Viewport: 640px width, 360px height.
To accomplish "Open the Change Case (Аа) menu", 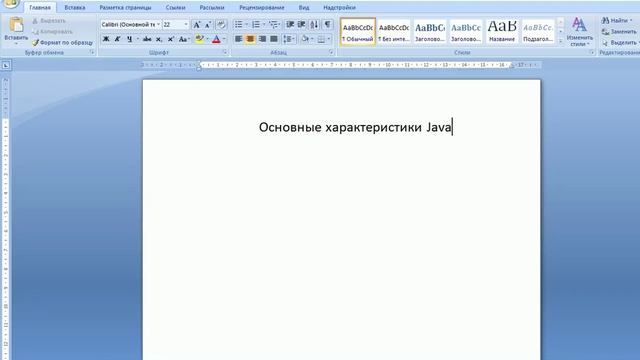I will click(x=184, y=39).
